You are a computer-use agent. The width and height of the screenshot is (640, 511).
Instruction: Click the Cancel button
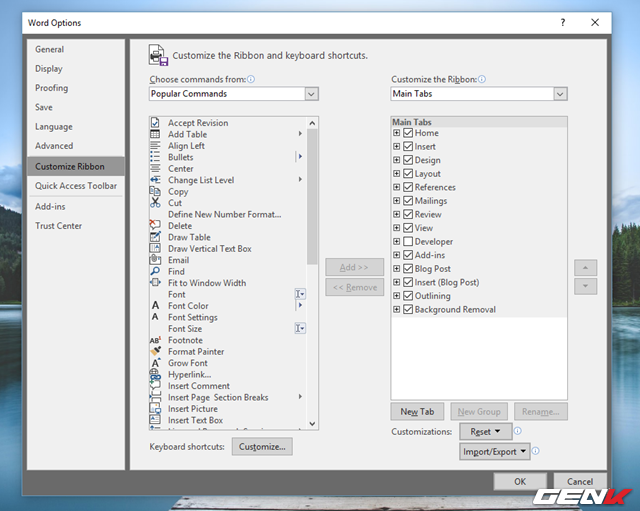tap(580, 482)
